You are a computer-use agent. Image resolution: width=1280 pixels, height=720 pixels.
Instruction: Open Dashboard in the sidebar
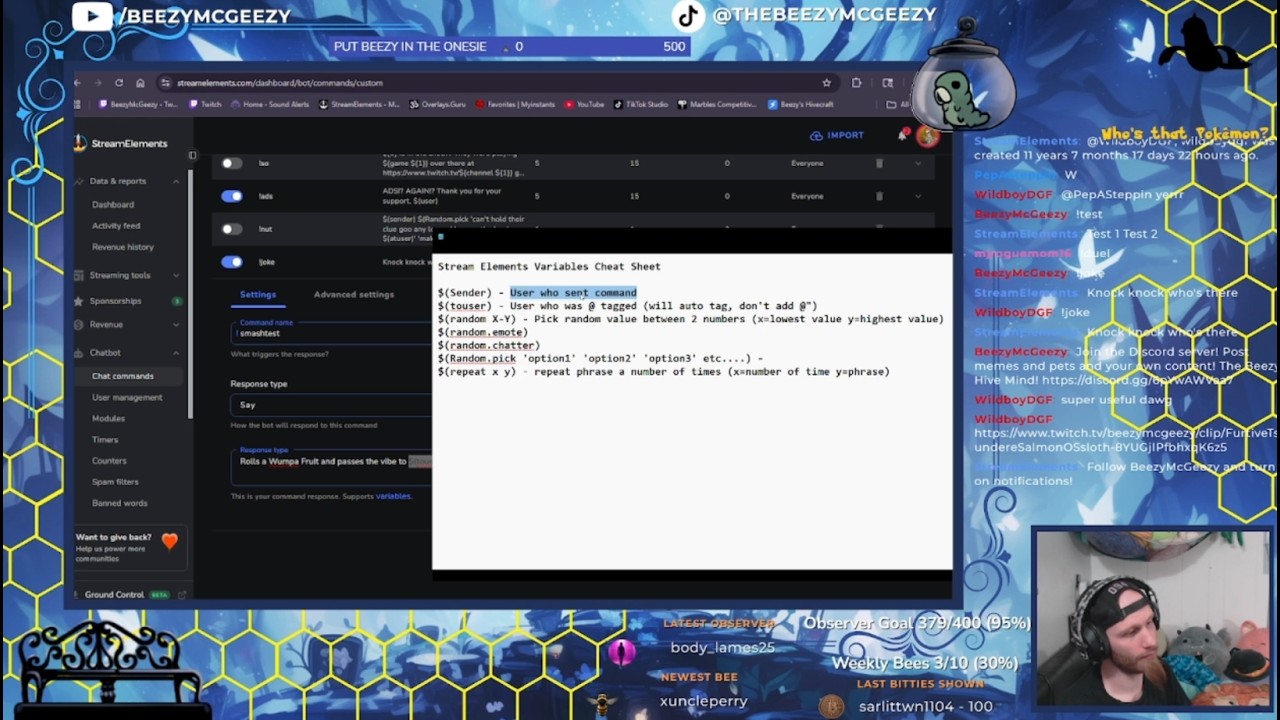click(113, 204)
